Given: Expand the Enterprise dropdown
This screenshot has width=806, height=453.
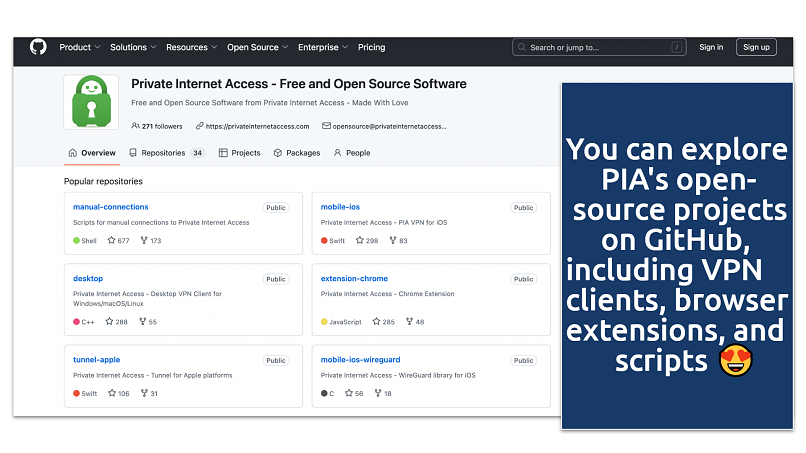Looking at the screenshot, I should coord(323,47).
